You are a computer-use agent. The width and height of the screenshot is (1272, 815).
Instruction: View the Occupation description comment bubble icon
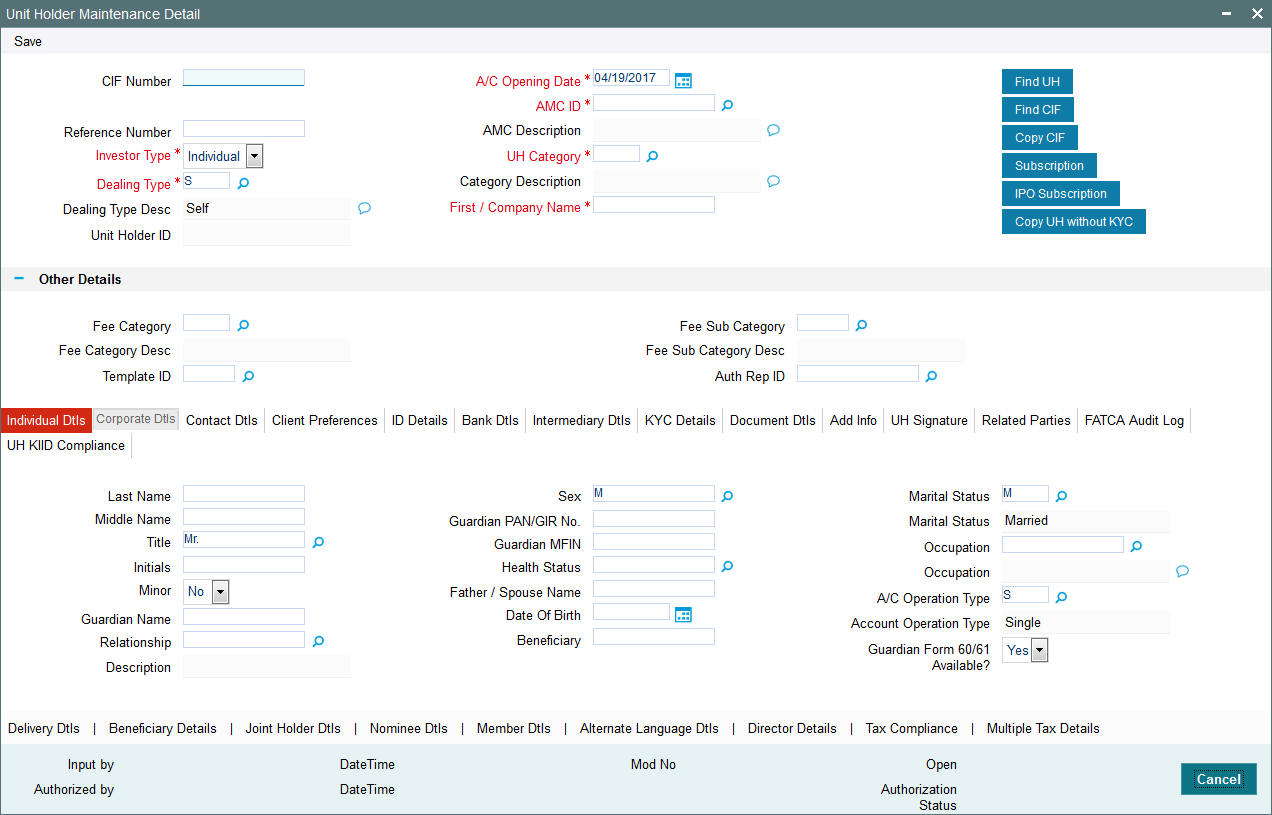[x=1182, y=571]
